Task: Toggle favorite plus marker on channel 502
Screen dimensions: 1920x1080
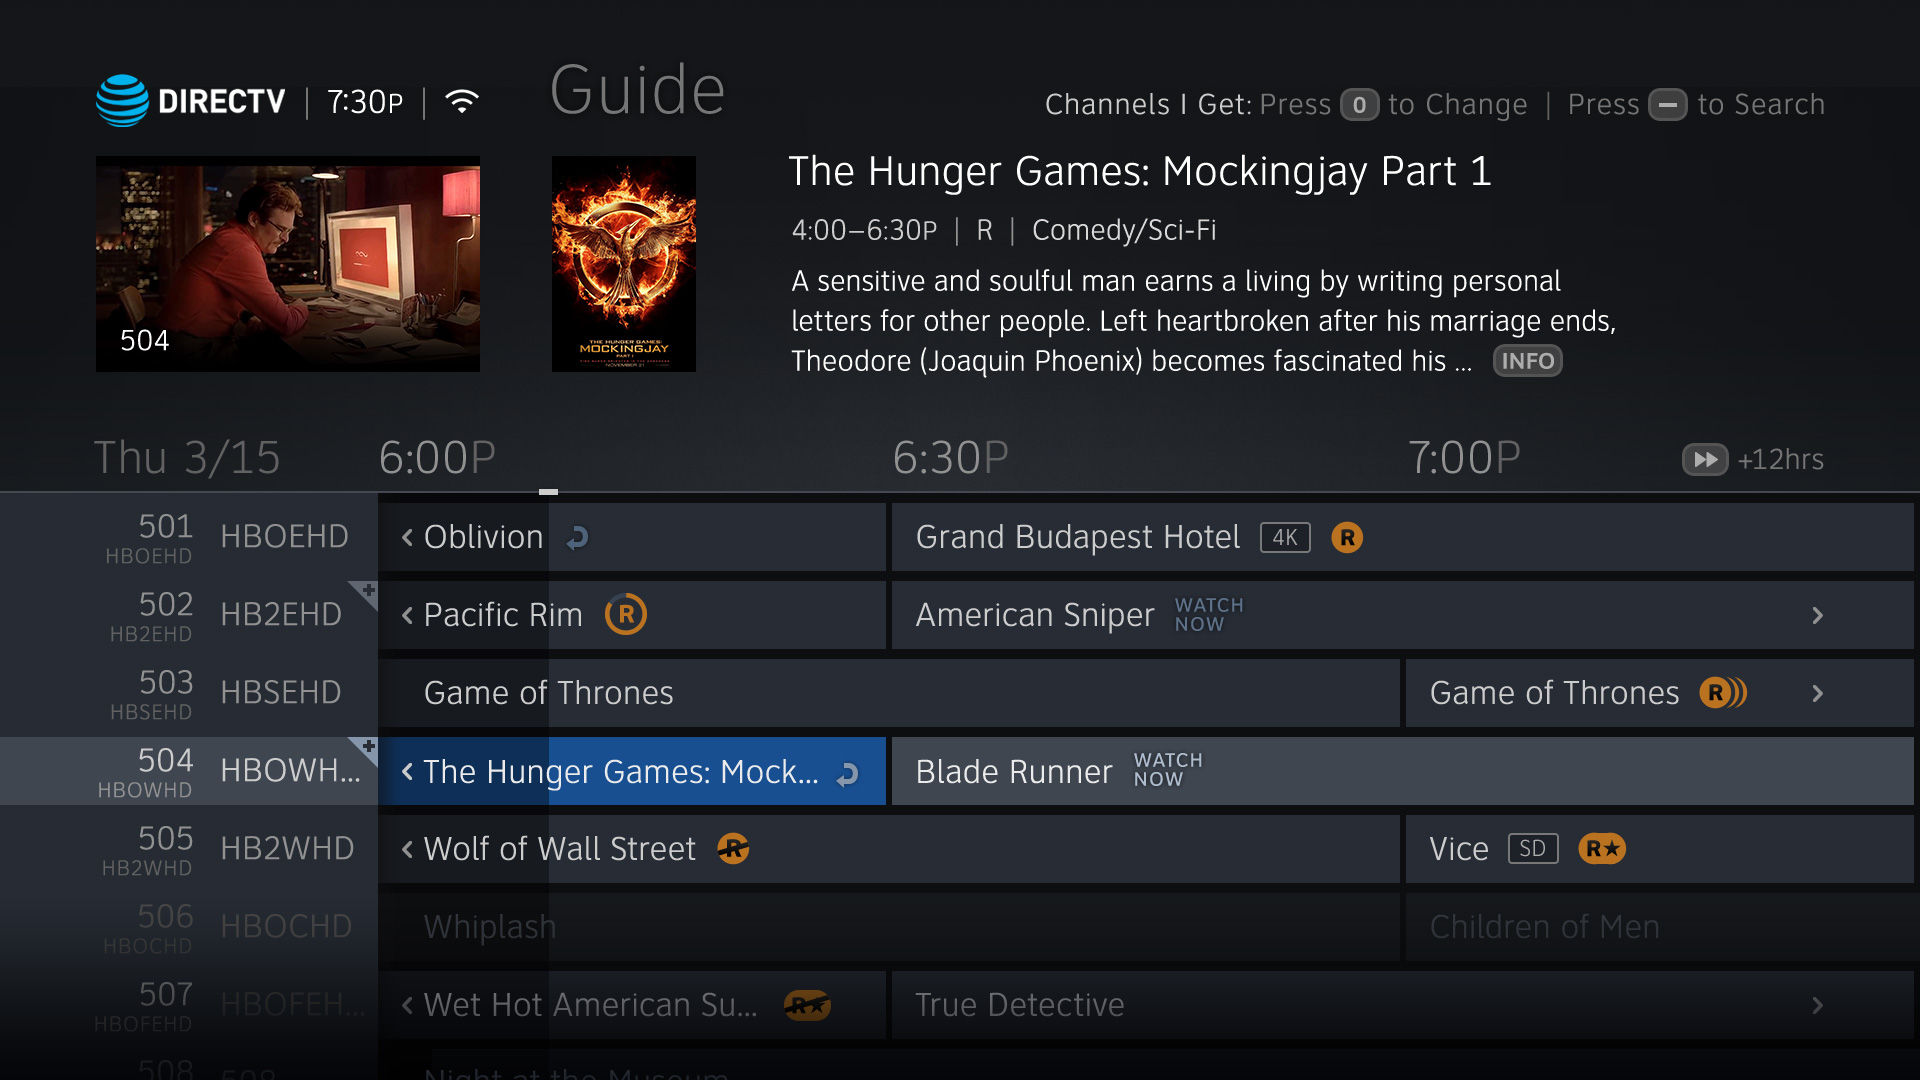Action: click(363, 595)
